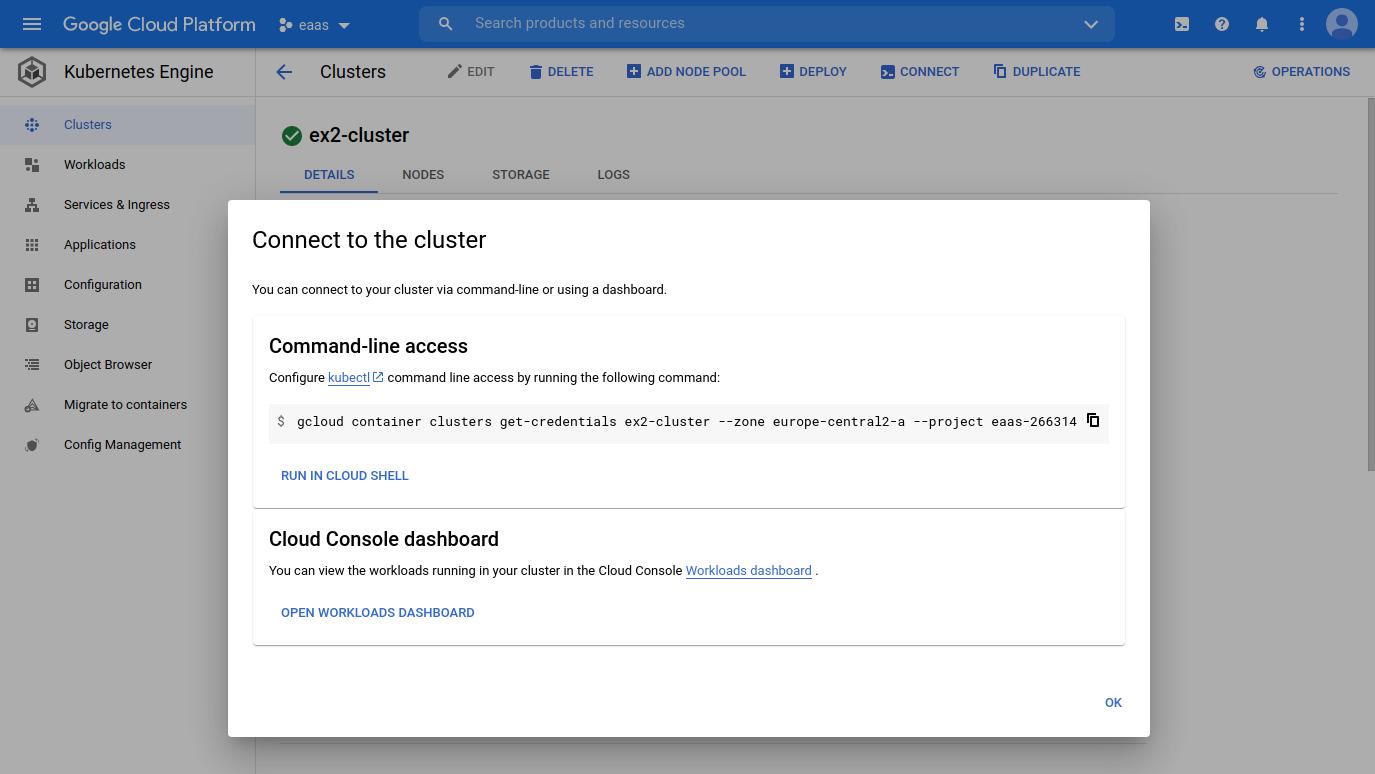
Task: Click the Delete cluster button
Action: tap(561, 72)
